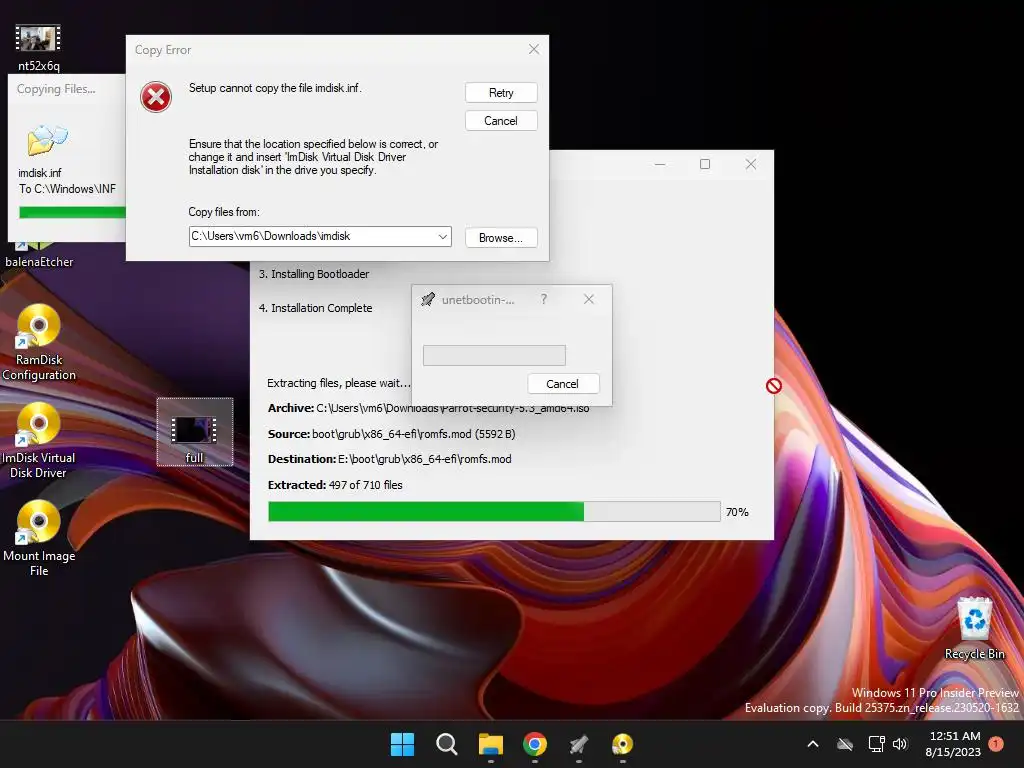Image resolution: width=1024 pixels, height=768 pixels.
Task: Click the empty progress bar in unetbootin dialog
Action: (494, 355)
